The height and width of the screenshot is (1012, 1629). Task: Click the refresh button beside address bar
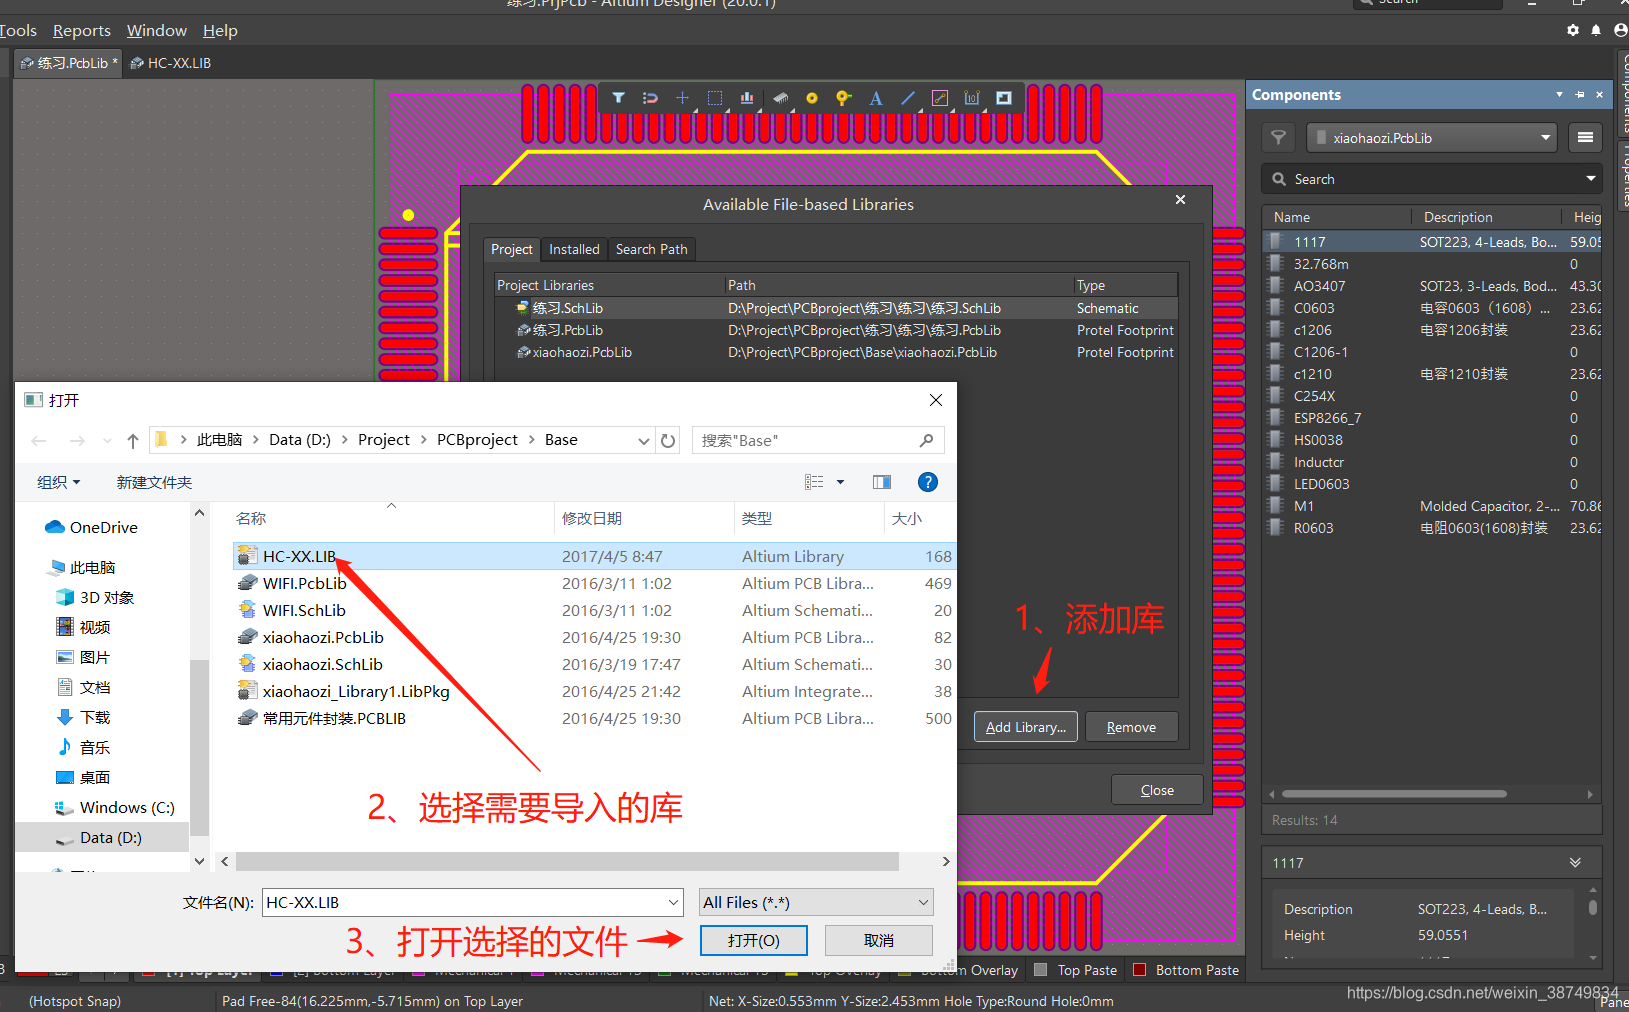point(668,440)
